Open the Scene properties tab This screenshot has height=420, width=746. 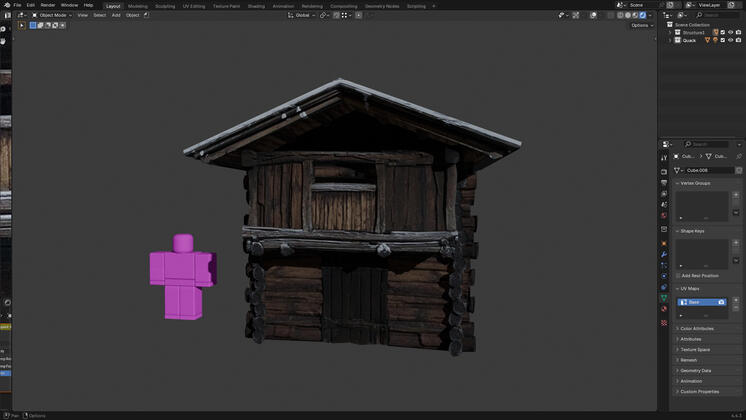pyautogui.click(x=664, y=205)
